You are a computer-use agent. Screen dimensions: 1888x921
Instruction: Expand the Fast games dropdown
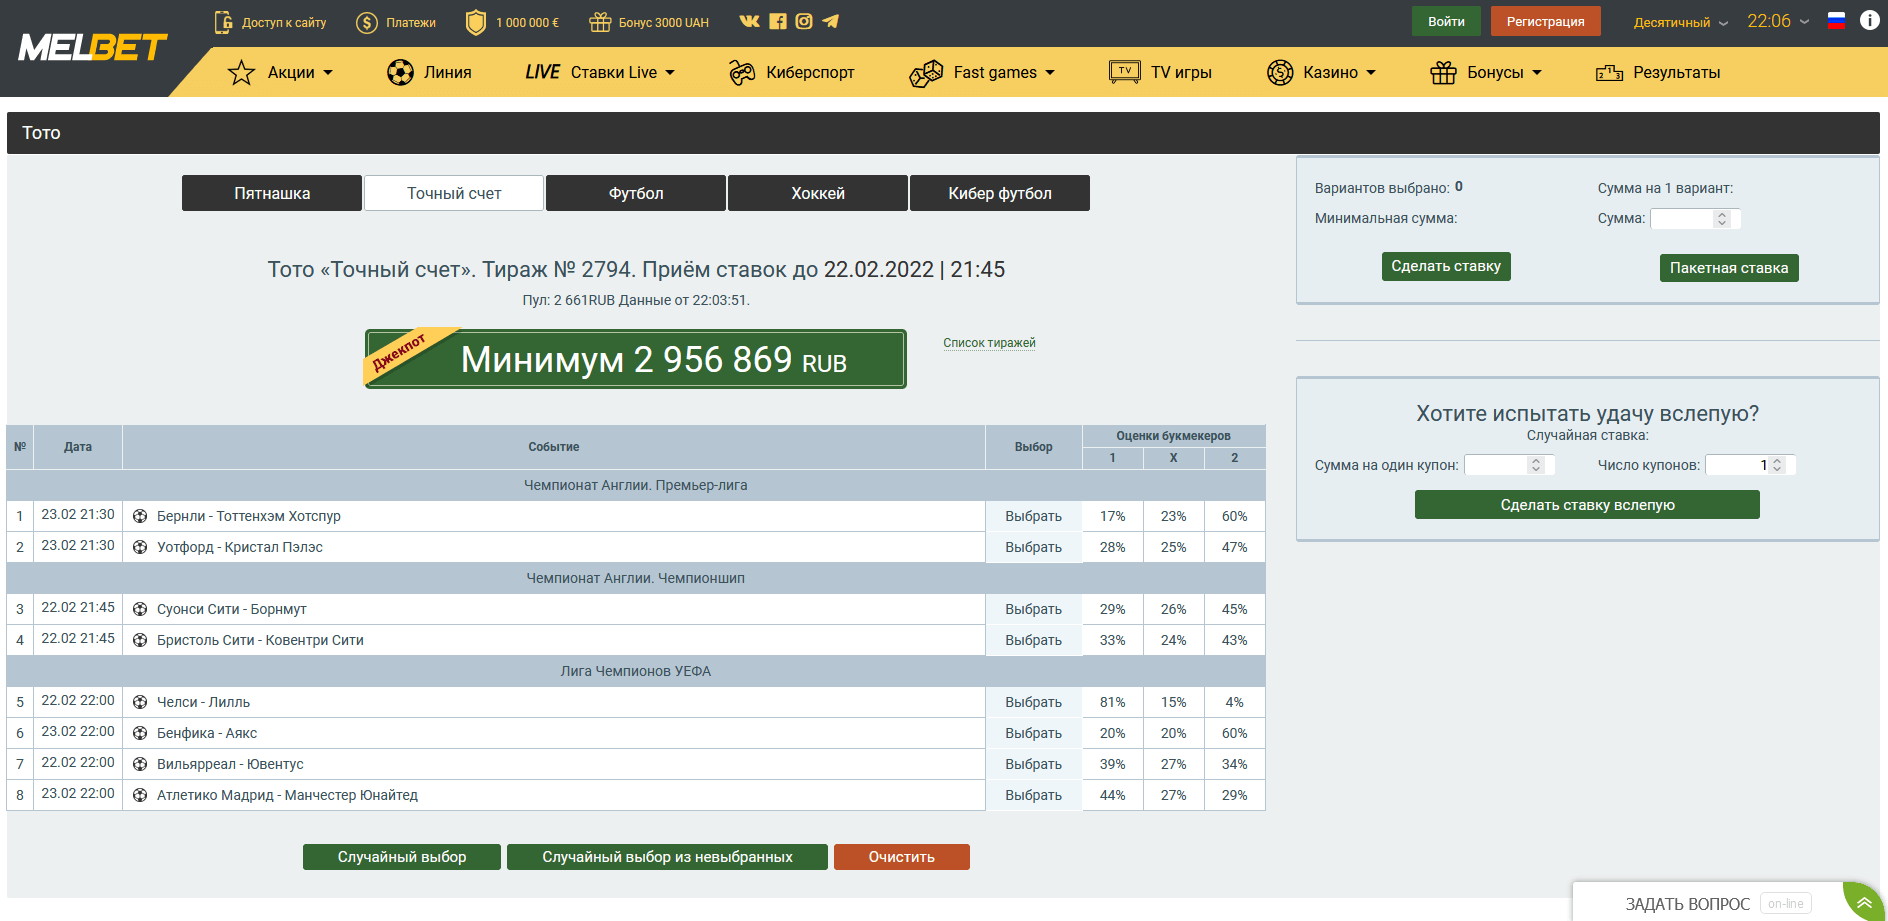click(x=1050, y=73)
